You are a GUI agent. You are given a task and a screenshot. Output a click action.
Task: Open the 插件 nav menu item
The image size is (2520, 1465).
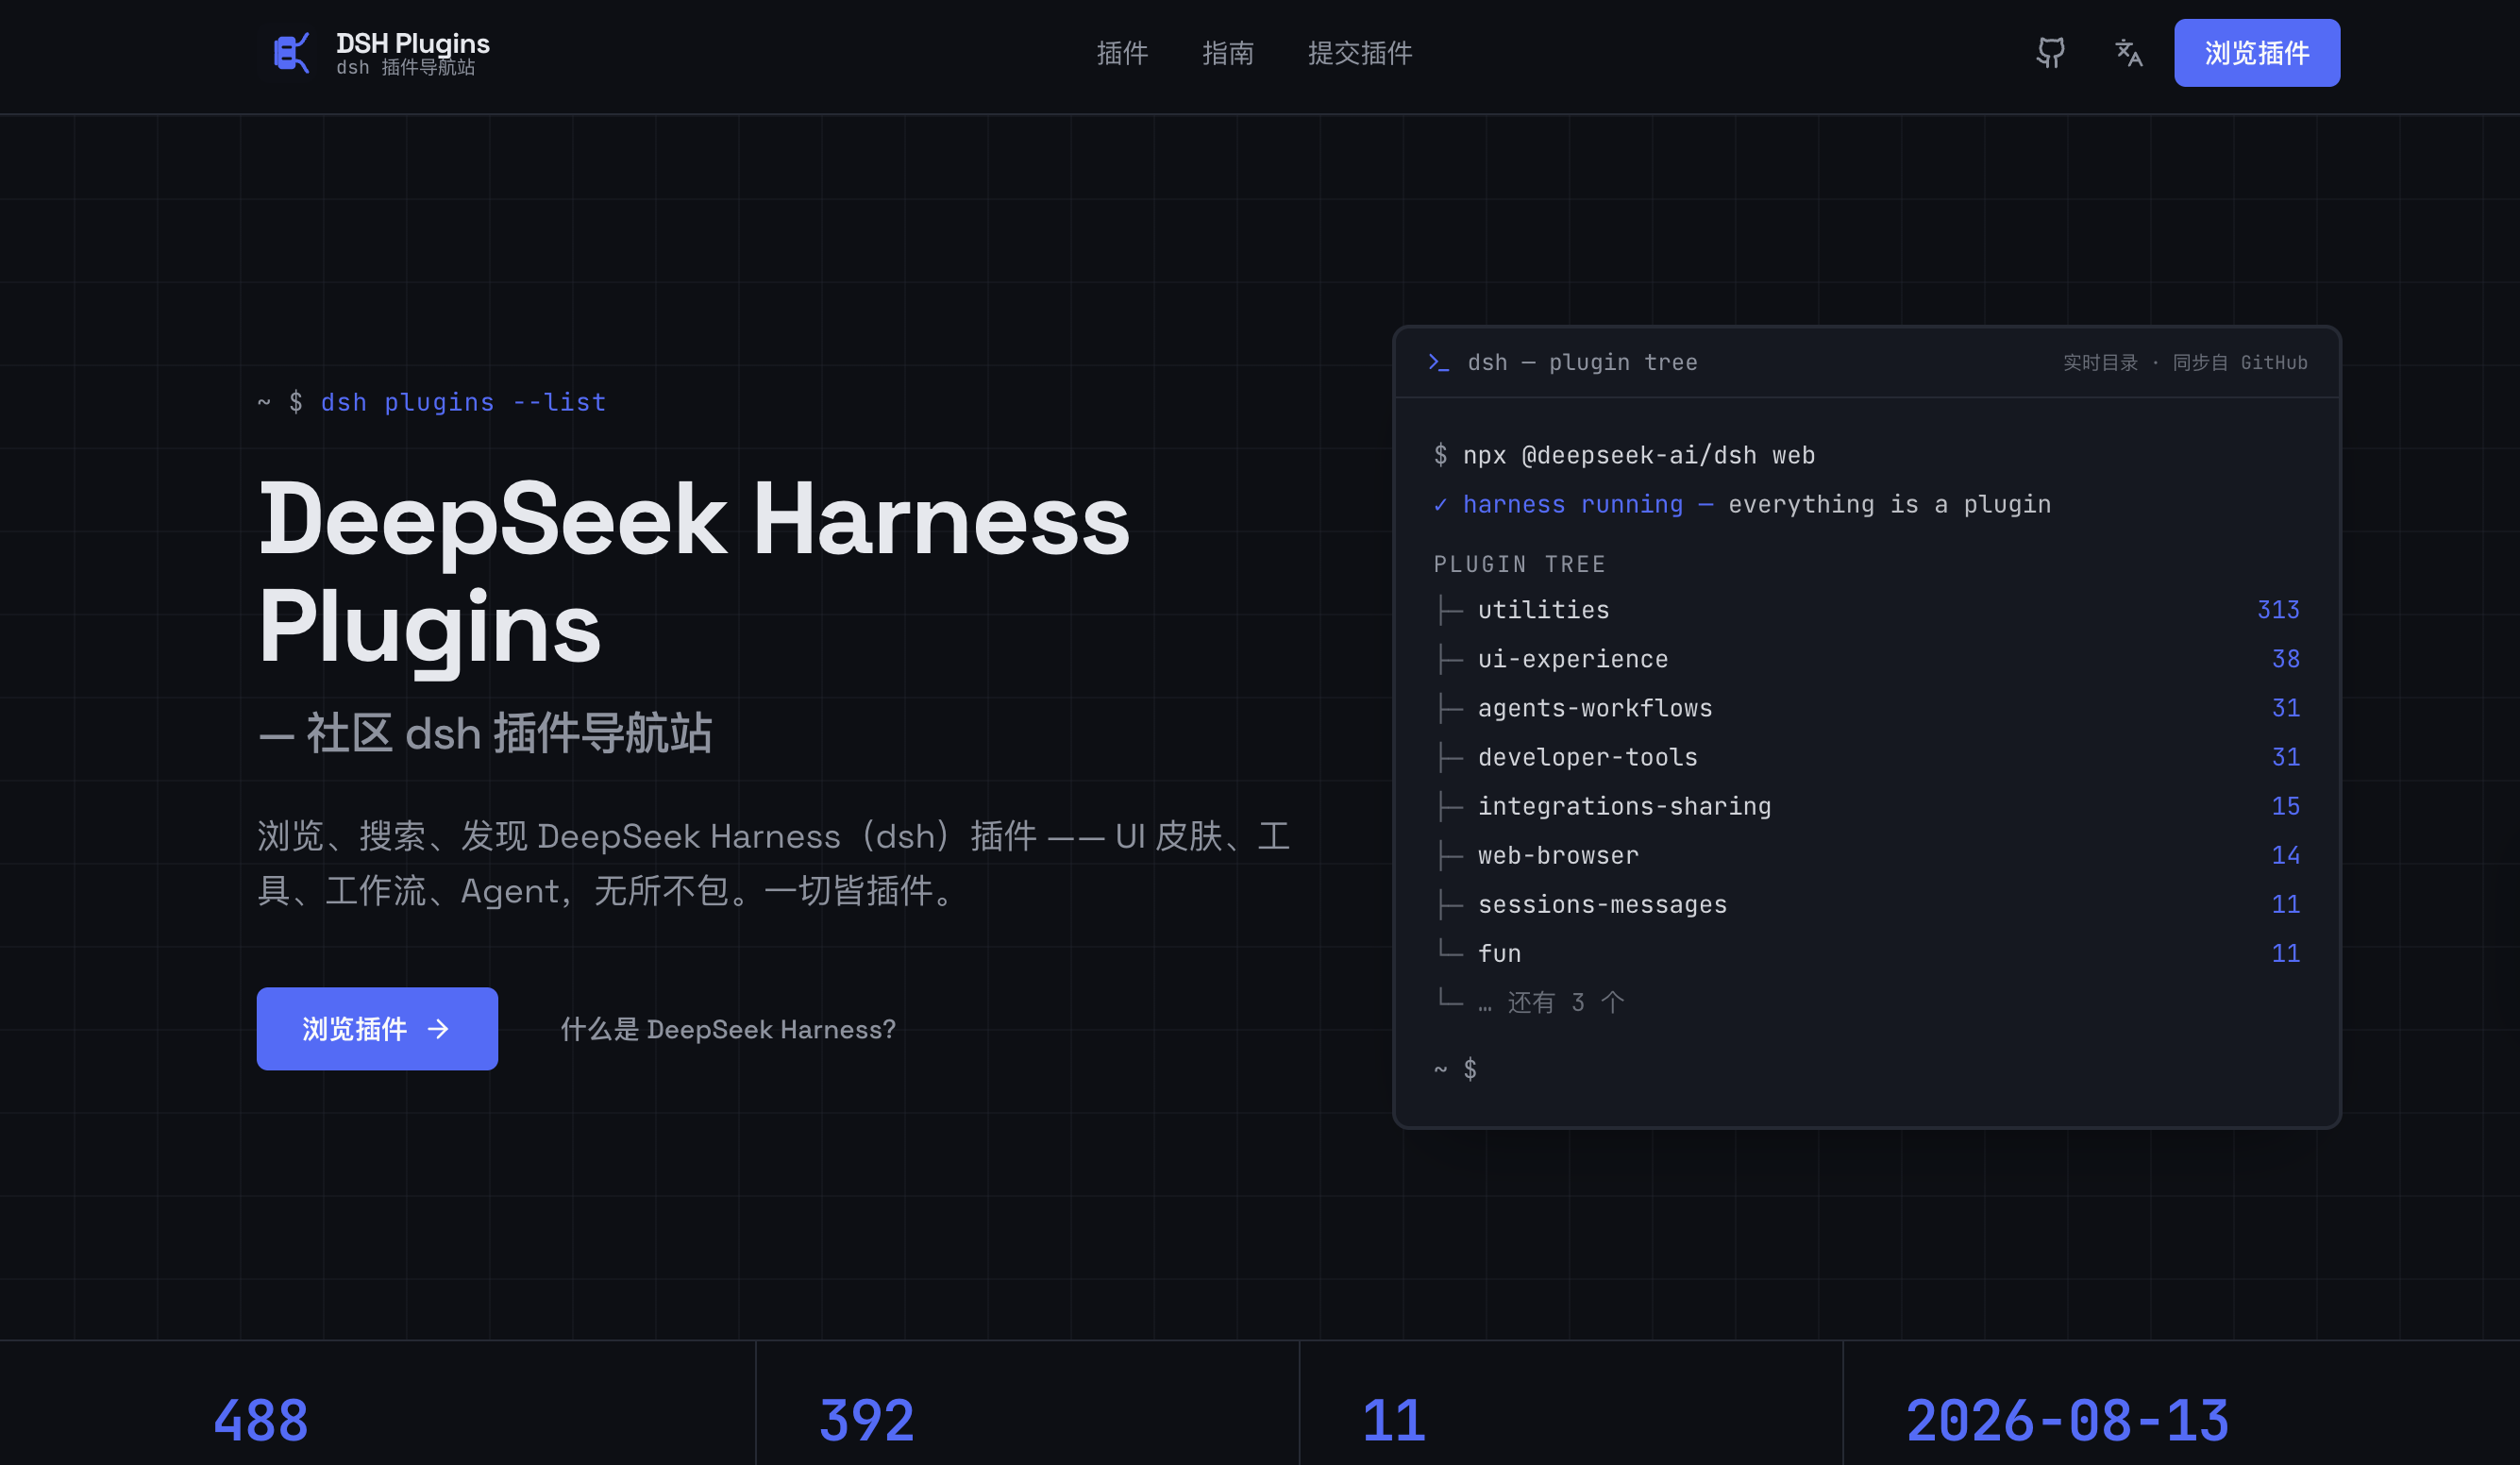(1122, 53)
